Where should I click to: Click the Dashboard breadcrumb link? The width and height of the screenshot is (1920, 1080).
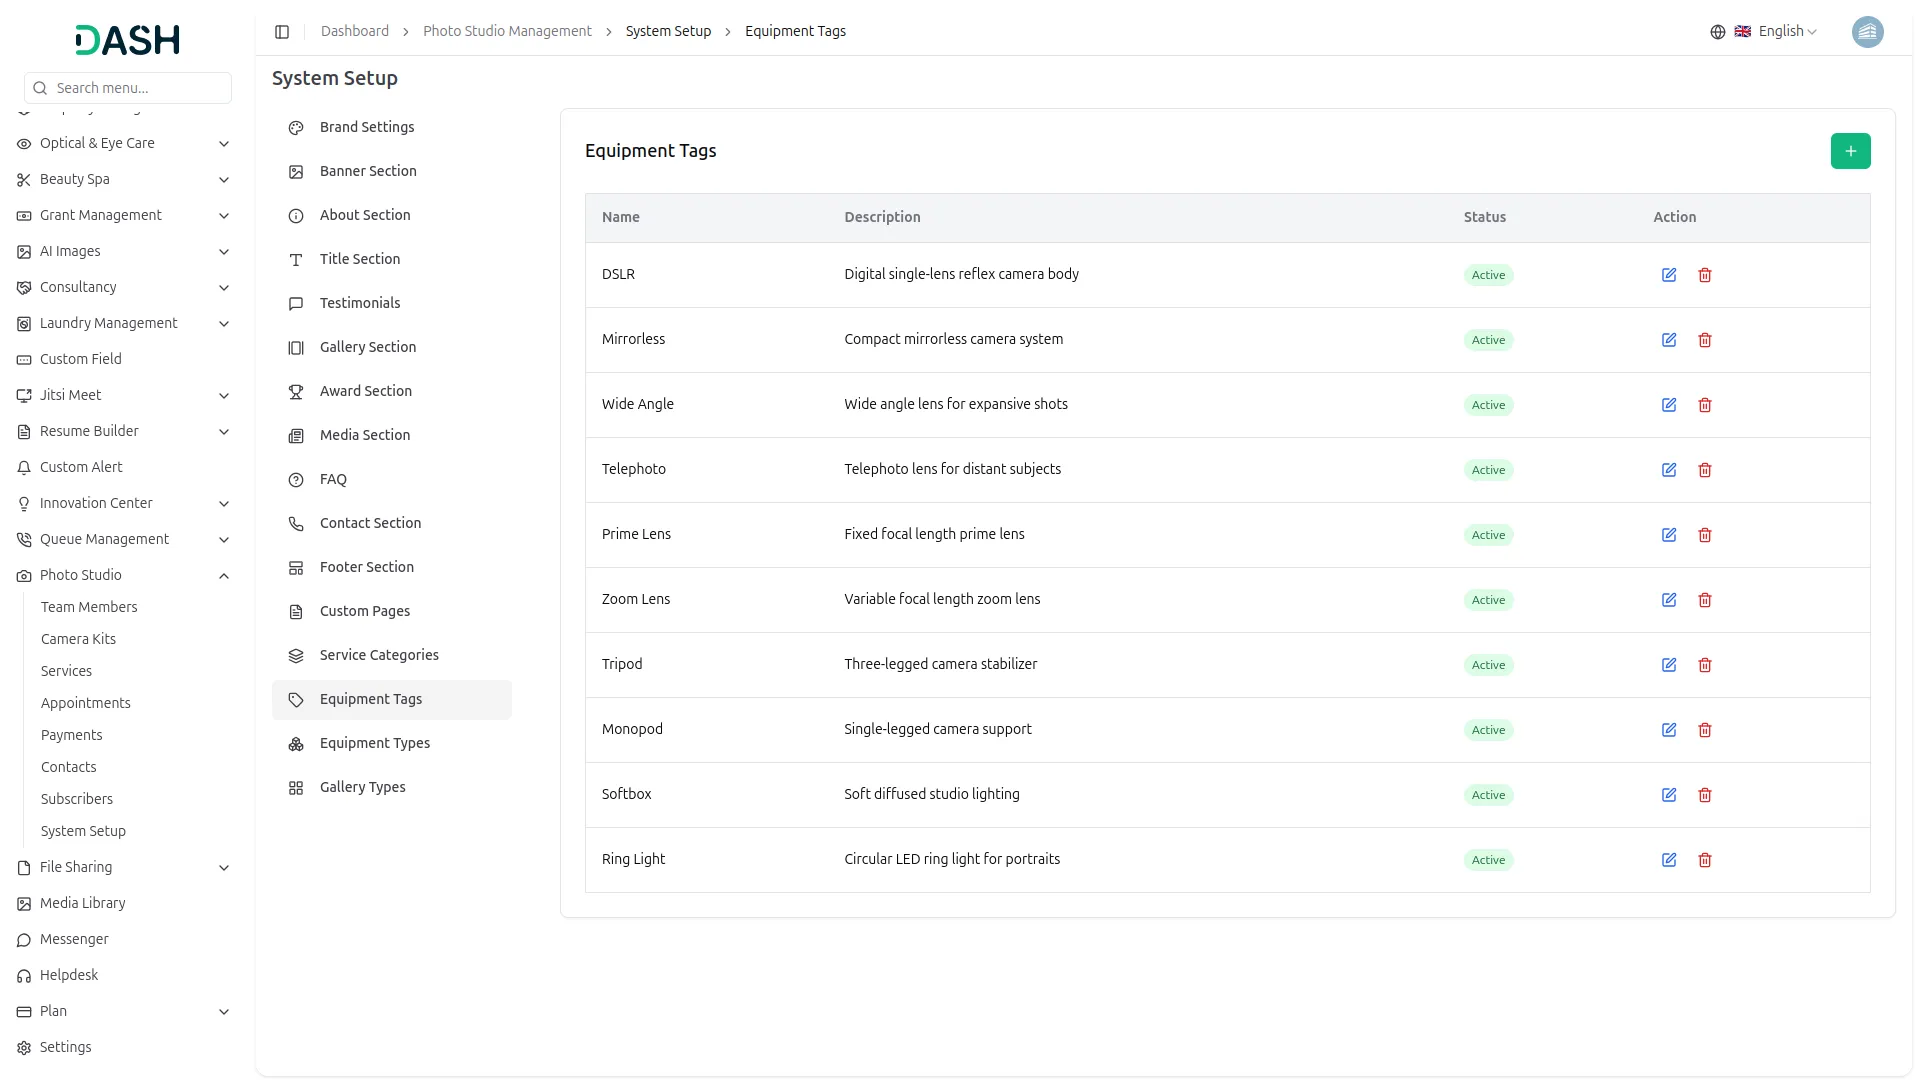[355, 32]
